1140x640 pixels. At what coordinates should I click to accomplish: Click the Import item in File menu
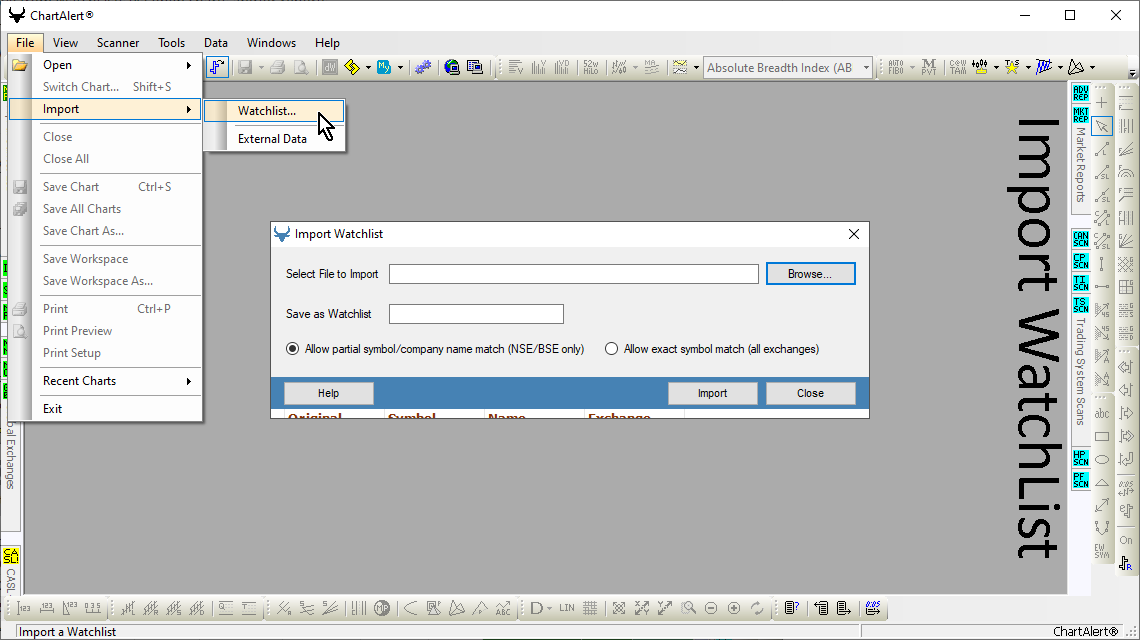point(105,109)
